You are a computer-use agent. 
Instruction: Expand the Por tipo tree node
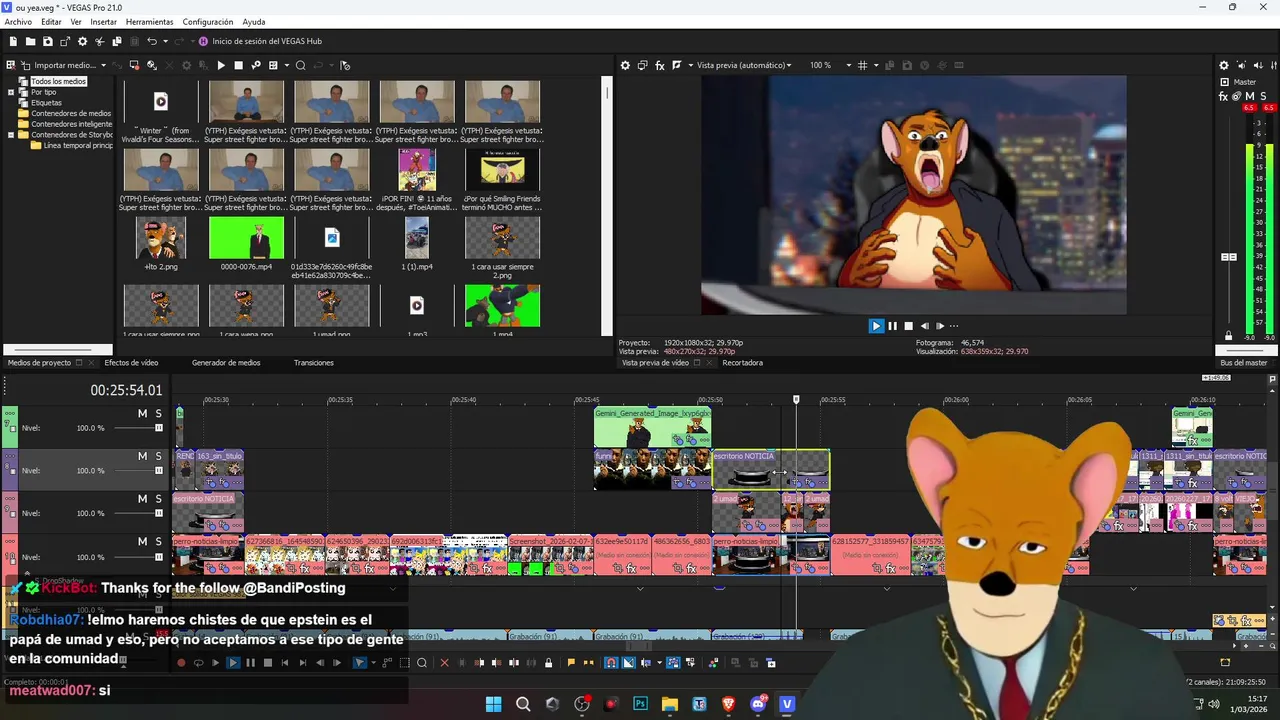coord(11,92)
